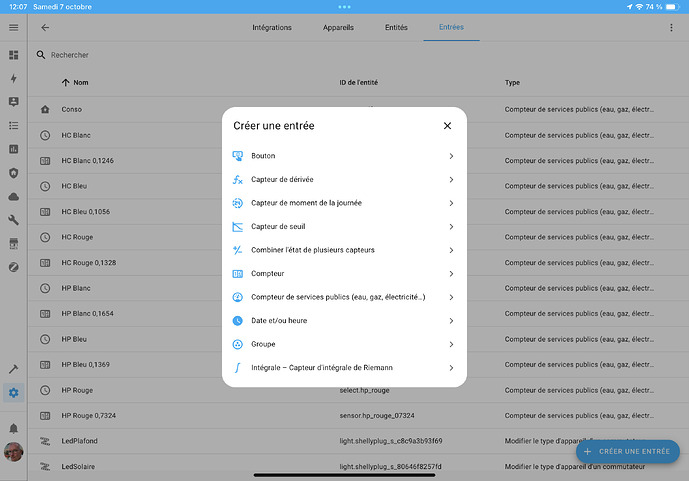Click the Intégrale integral symbol icon
689x481 pixels.
click(x=237, y=368)
